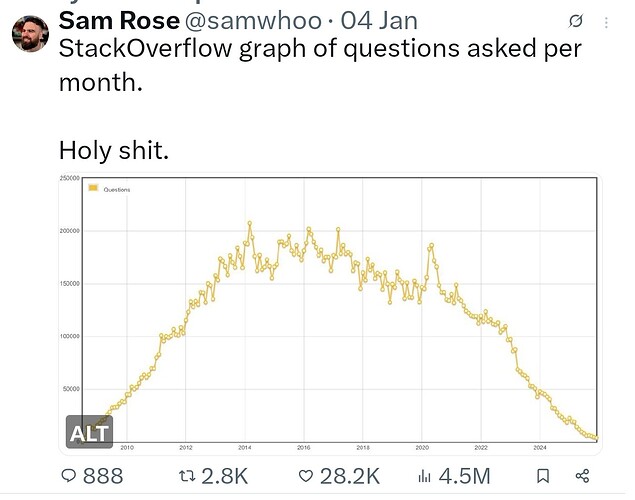
Task: Repost the tweet via retweet icon
Action: click(185, 476)
